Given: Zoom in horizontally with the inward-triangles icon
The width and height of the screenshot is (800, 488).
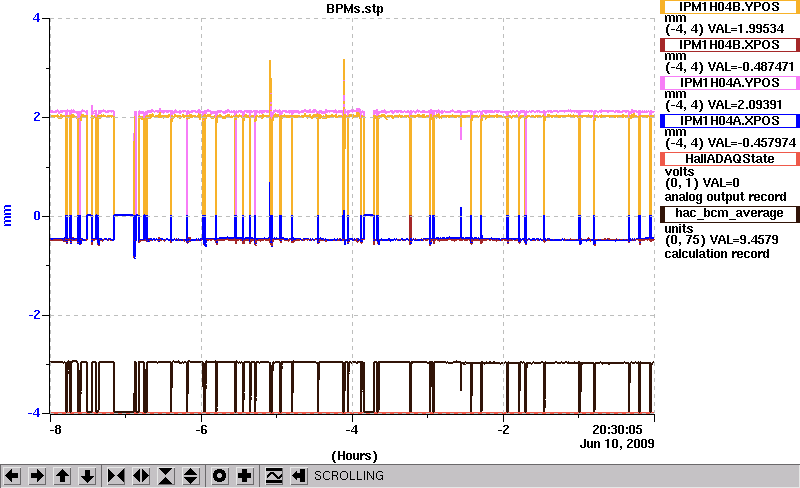Looking at the screenshot, I should pos(116,476).
